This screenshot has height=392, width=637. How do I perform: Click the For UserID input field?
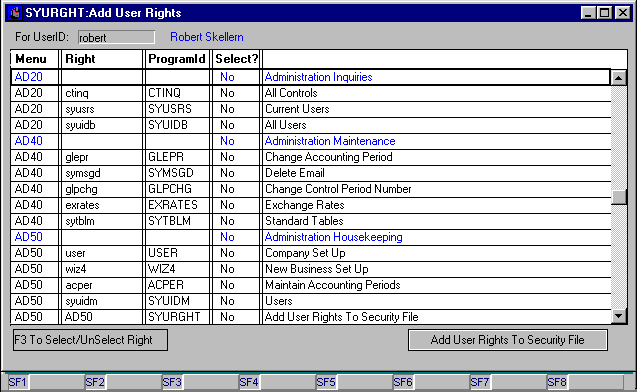(116, 37)
